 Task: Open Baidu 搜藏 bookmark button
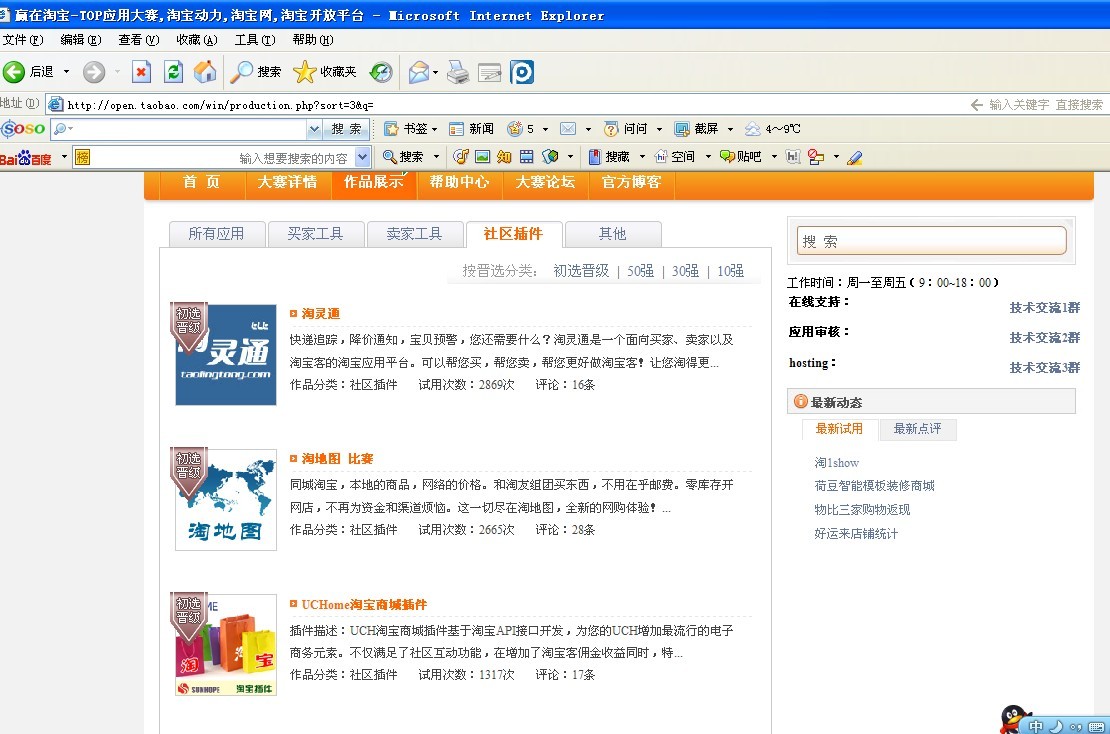[609, 156]
